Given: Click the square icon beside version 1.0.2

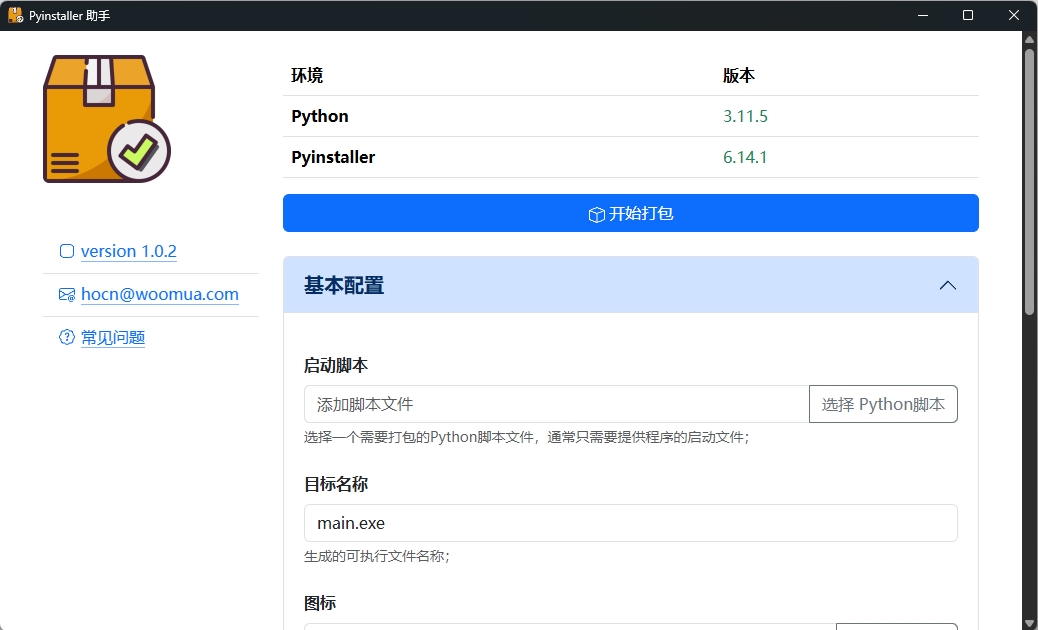Looking at the screenshot, I should click(x=67, y=251).
